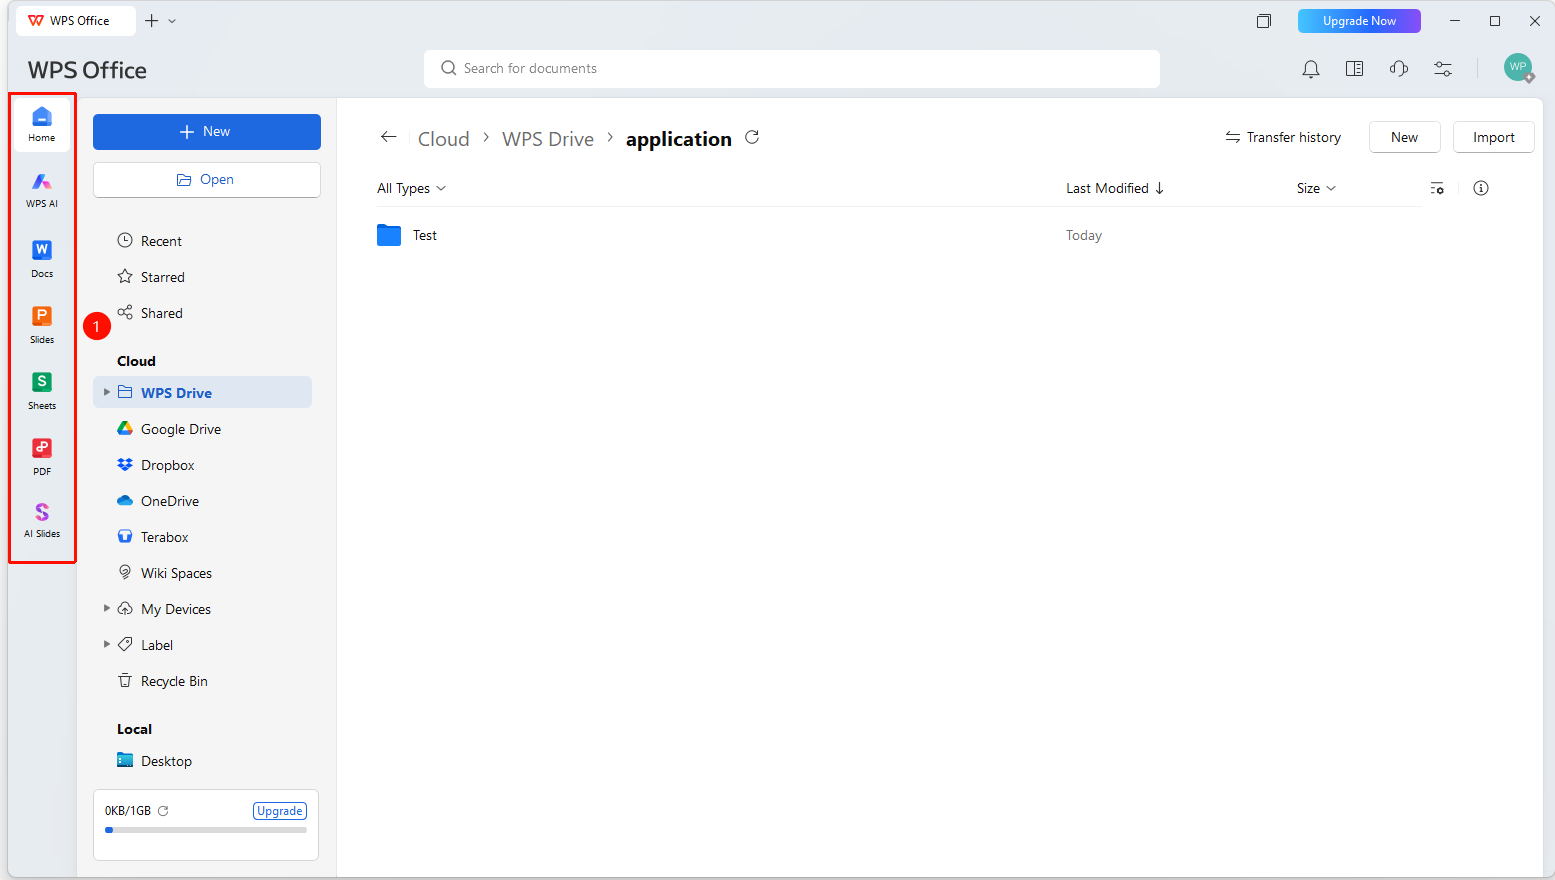Click the Upgrade Now button
Viewport: 1555px width, 880px height.
(x=1359, y=21)
